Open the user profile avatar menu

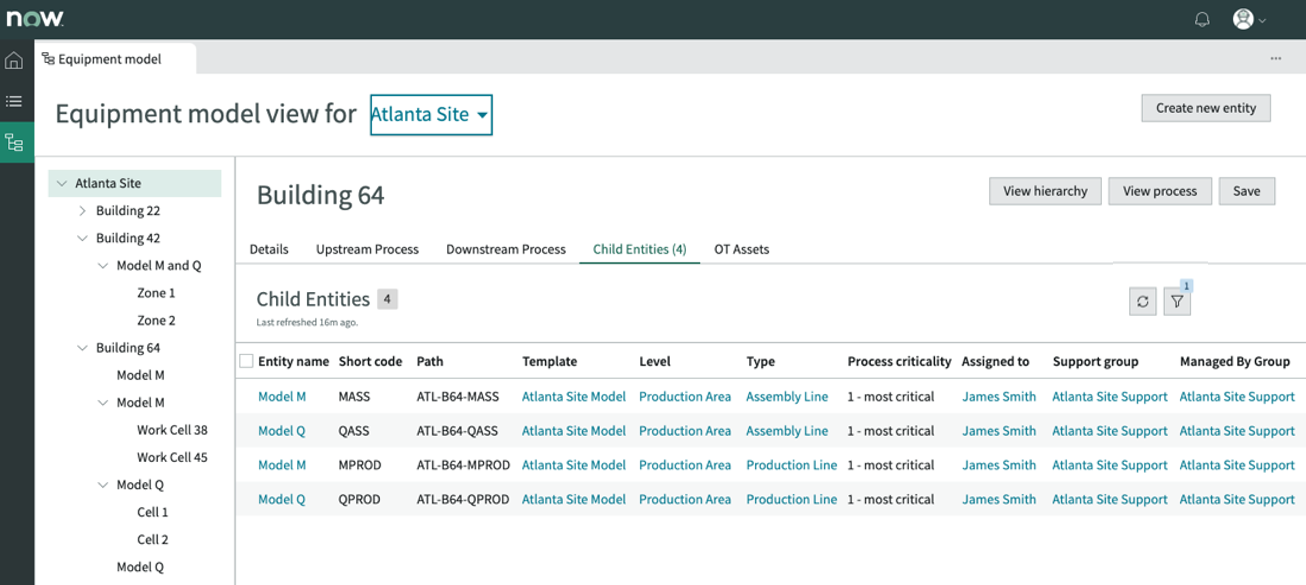point(1249,19)
